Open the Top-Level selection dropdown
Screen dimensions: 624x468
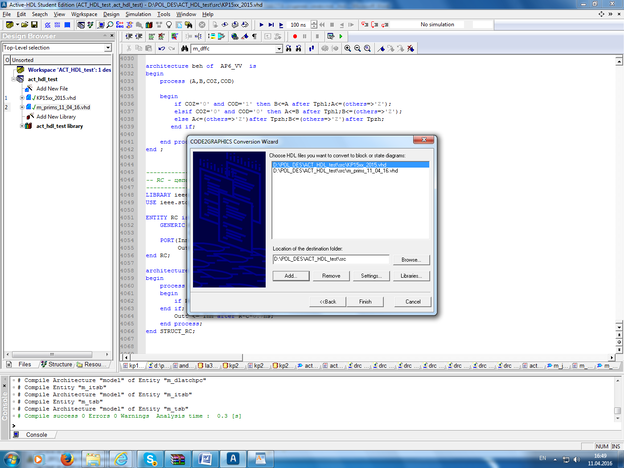point(108,47)
